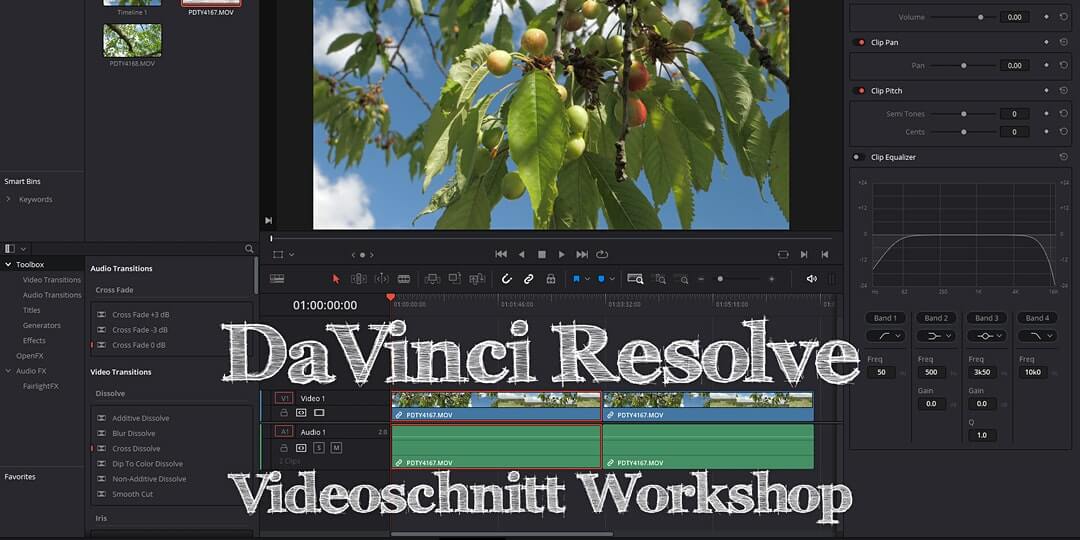Open the marker color dropdown arrow
The height and width of the screenshot is (540, 1080).
(x=612, y=279)
